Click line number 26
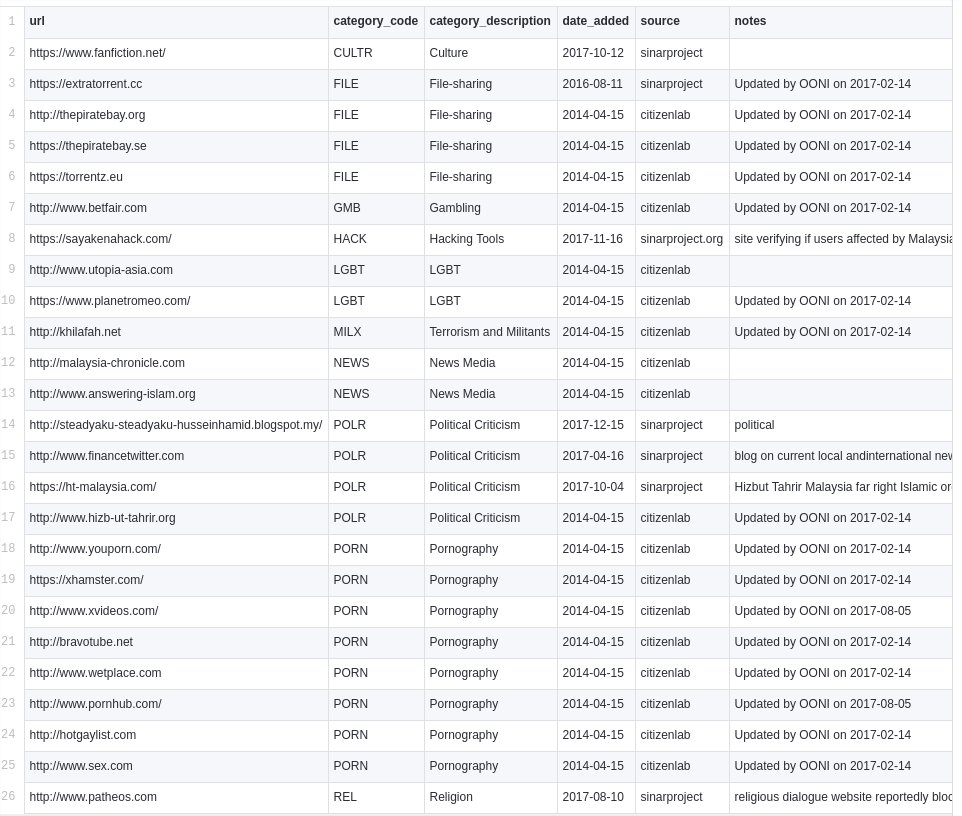The height and width of the screenshot is (816, 962). 9,796
